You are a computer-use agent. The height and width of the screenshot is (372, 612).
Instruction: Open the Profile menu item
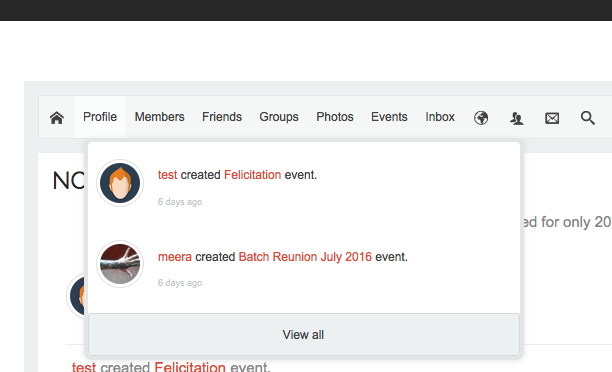[x=100, y=117]
